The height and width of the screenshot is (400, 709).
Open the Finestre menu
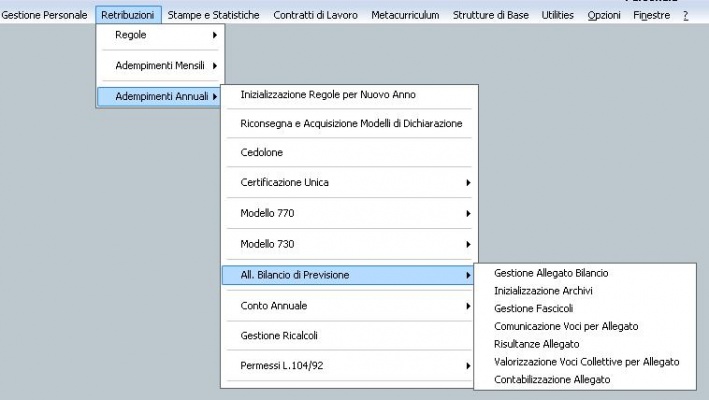point(651,16)
